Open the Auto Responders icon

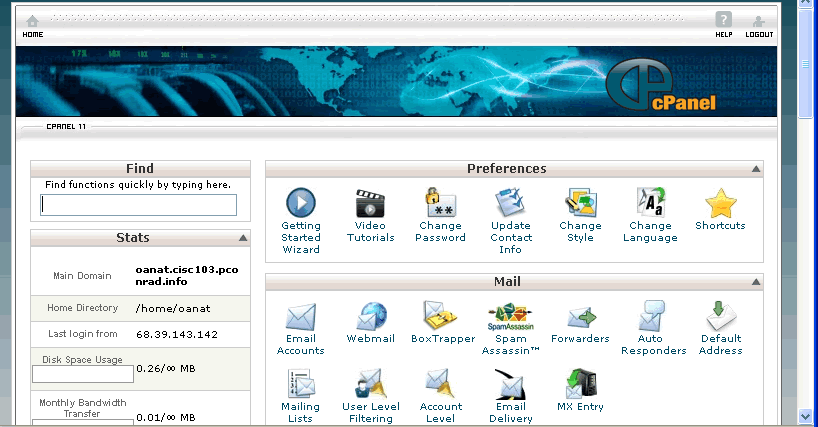[x=651, y=315]
